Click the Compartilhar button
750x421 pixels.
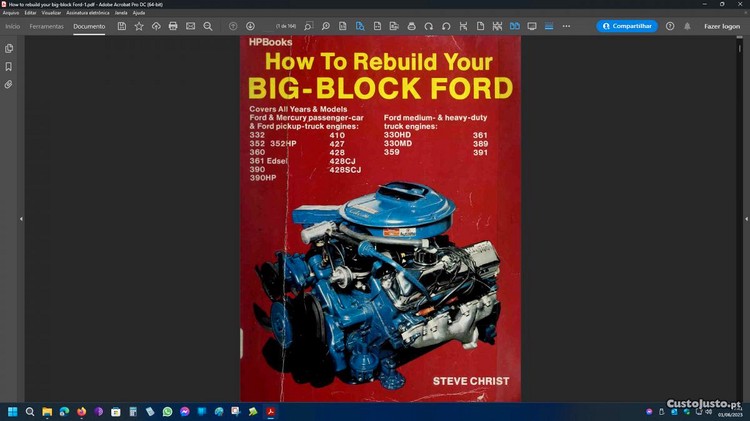point(627,26)
